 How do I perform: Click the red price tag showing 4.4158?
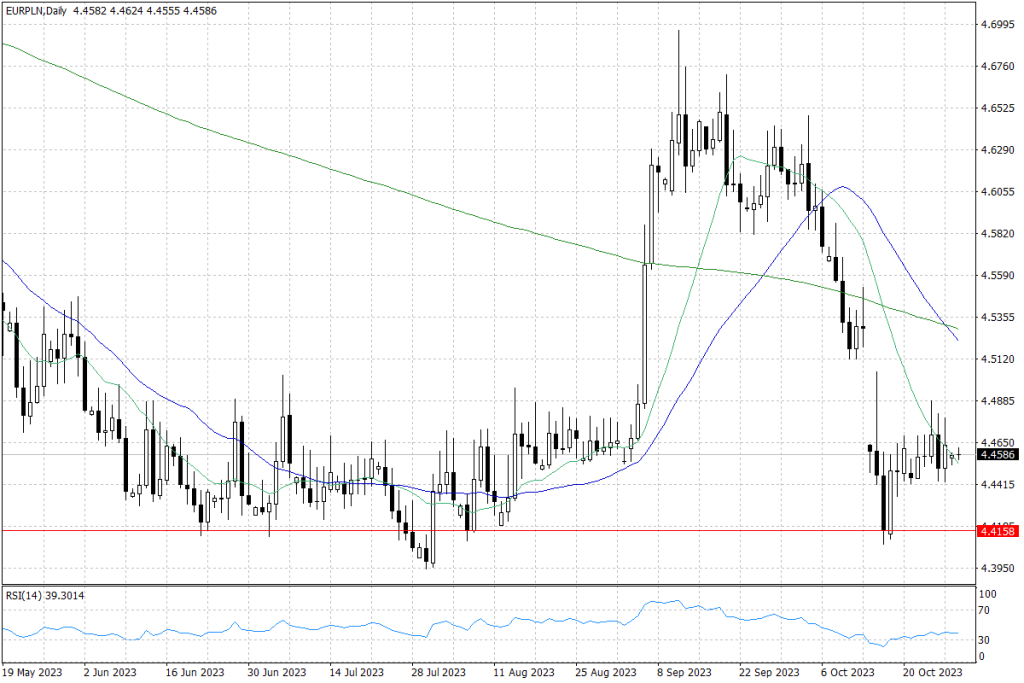[x=996, y=531]
